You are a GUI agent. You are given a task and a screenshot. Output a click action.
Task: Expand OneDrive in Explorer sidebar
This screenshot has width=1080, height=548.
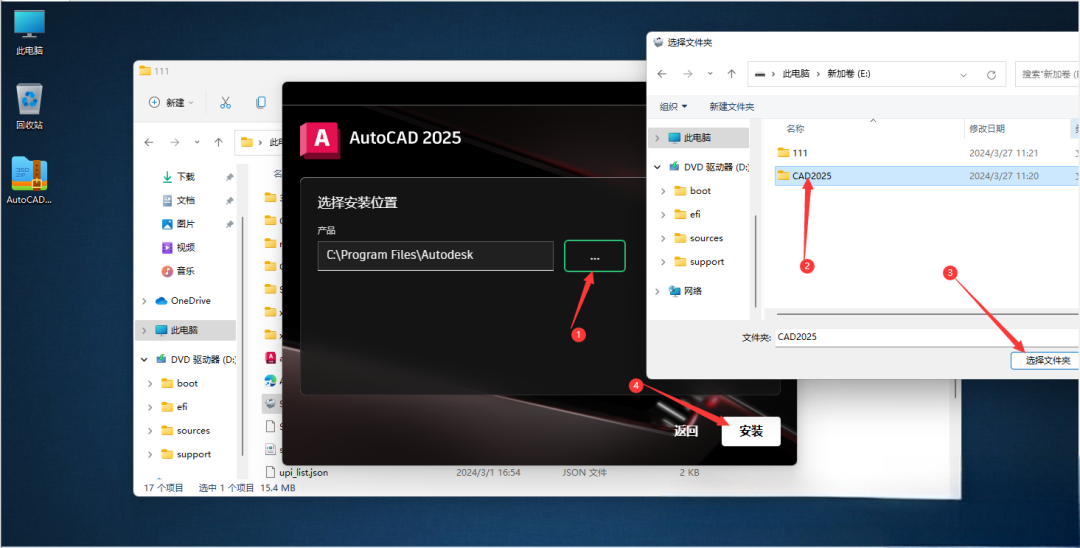(144, 301)
